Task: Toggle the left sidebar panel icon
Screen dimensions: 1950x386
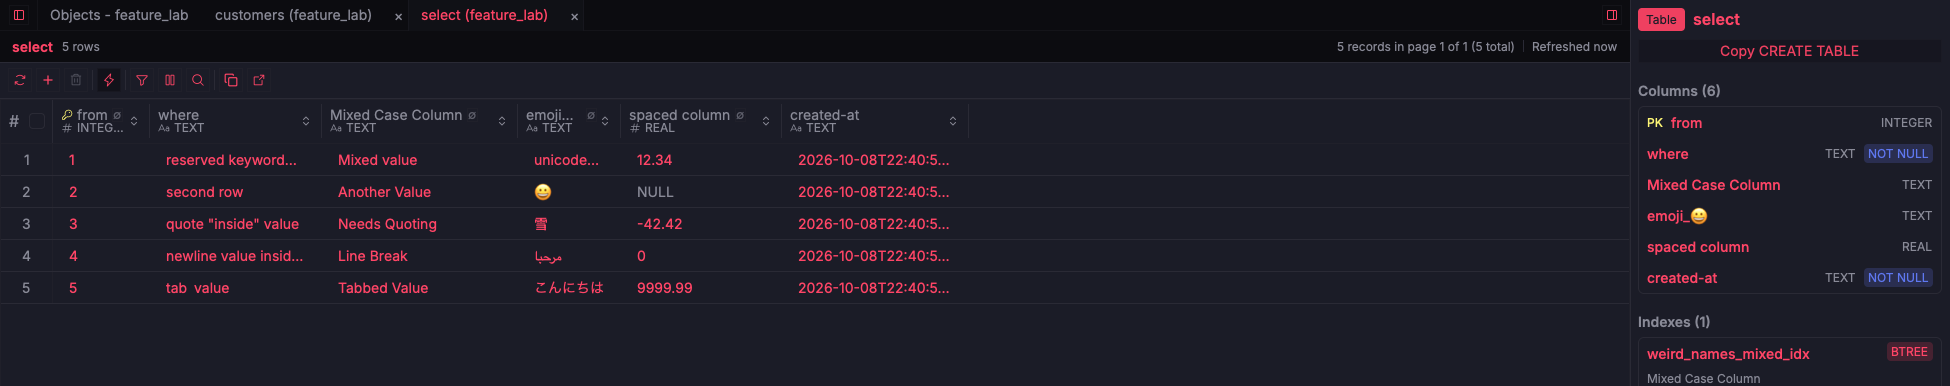Action: pos(19,15)
